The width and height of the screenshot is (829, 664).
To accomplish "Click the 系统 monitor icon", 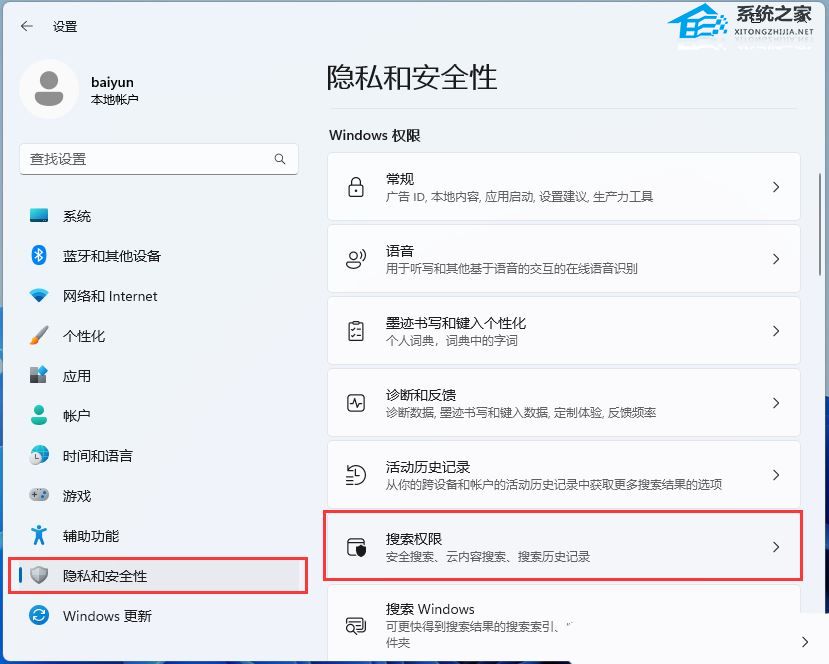I will [x=39, y=215].
